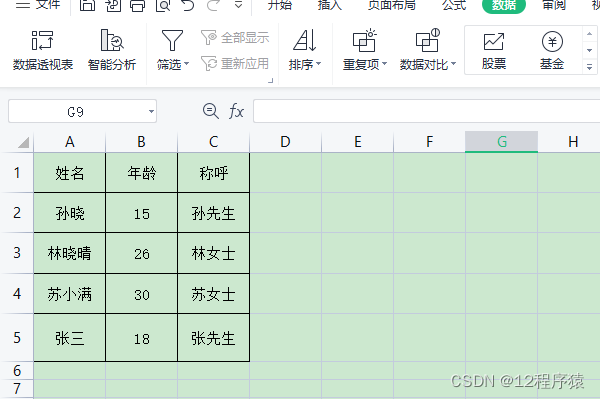Select cell containing 林女士
Viewport: 600px width, 399px height.
click(x=214, y=253)
